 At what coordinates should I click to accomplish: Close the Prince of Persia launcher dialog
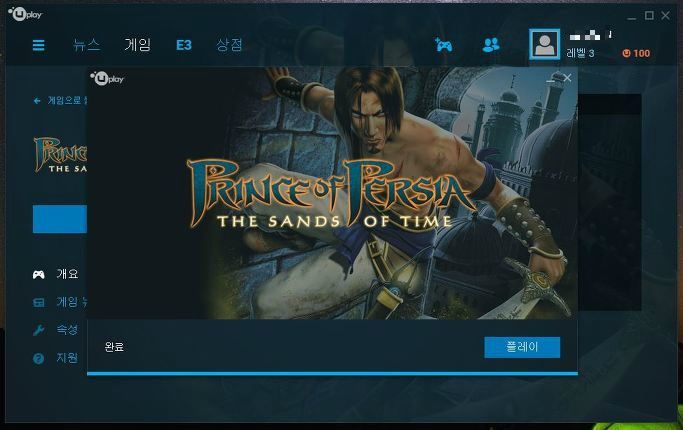tap(567, 78)
